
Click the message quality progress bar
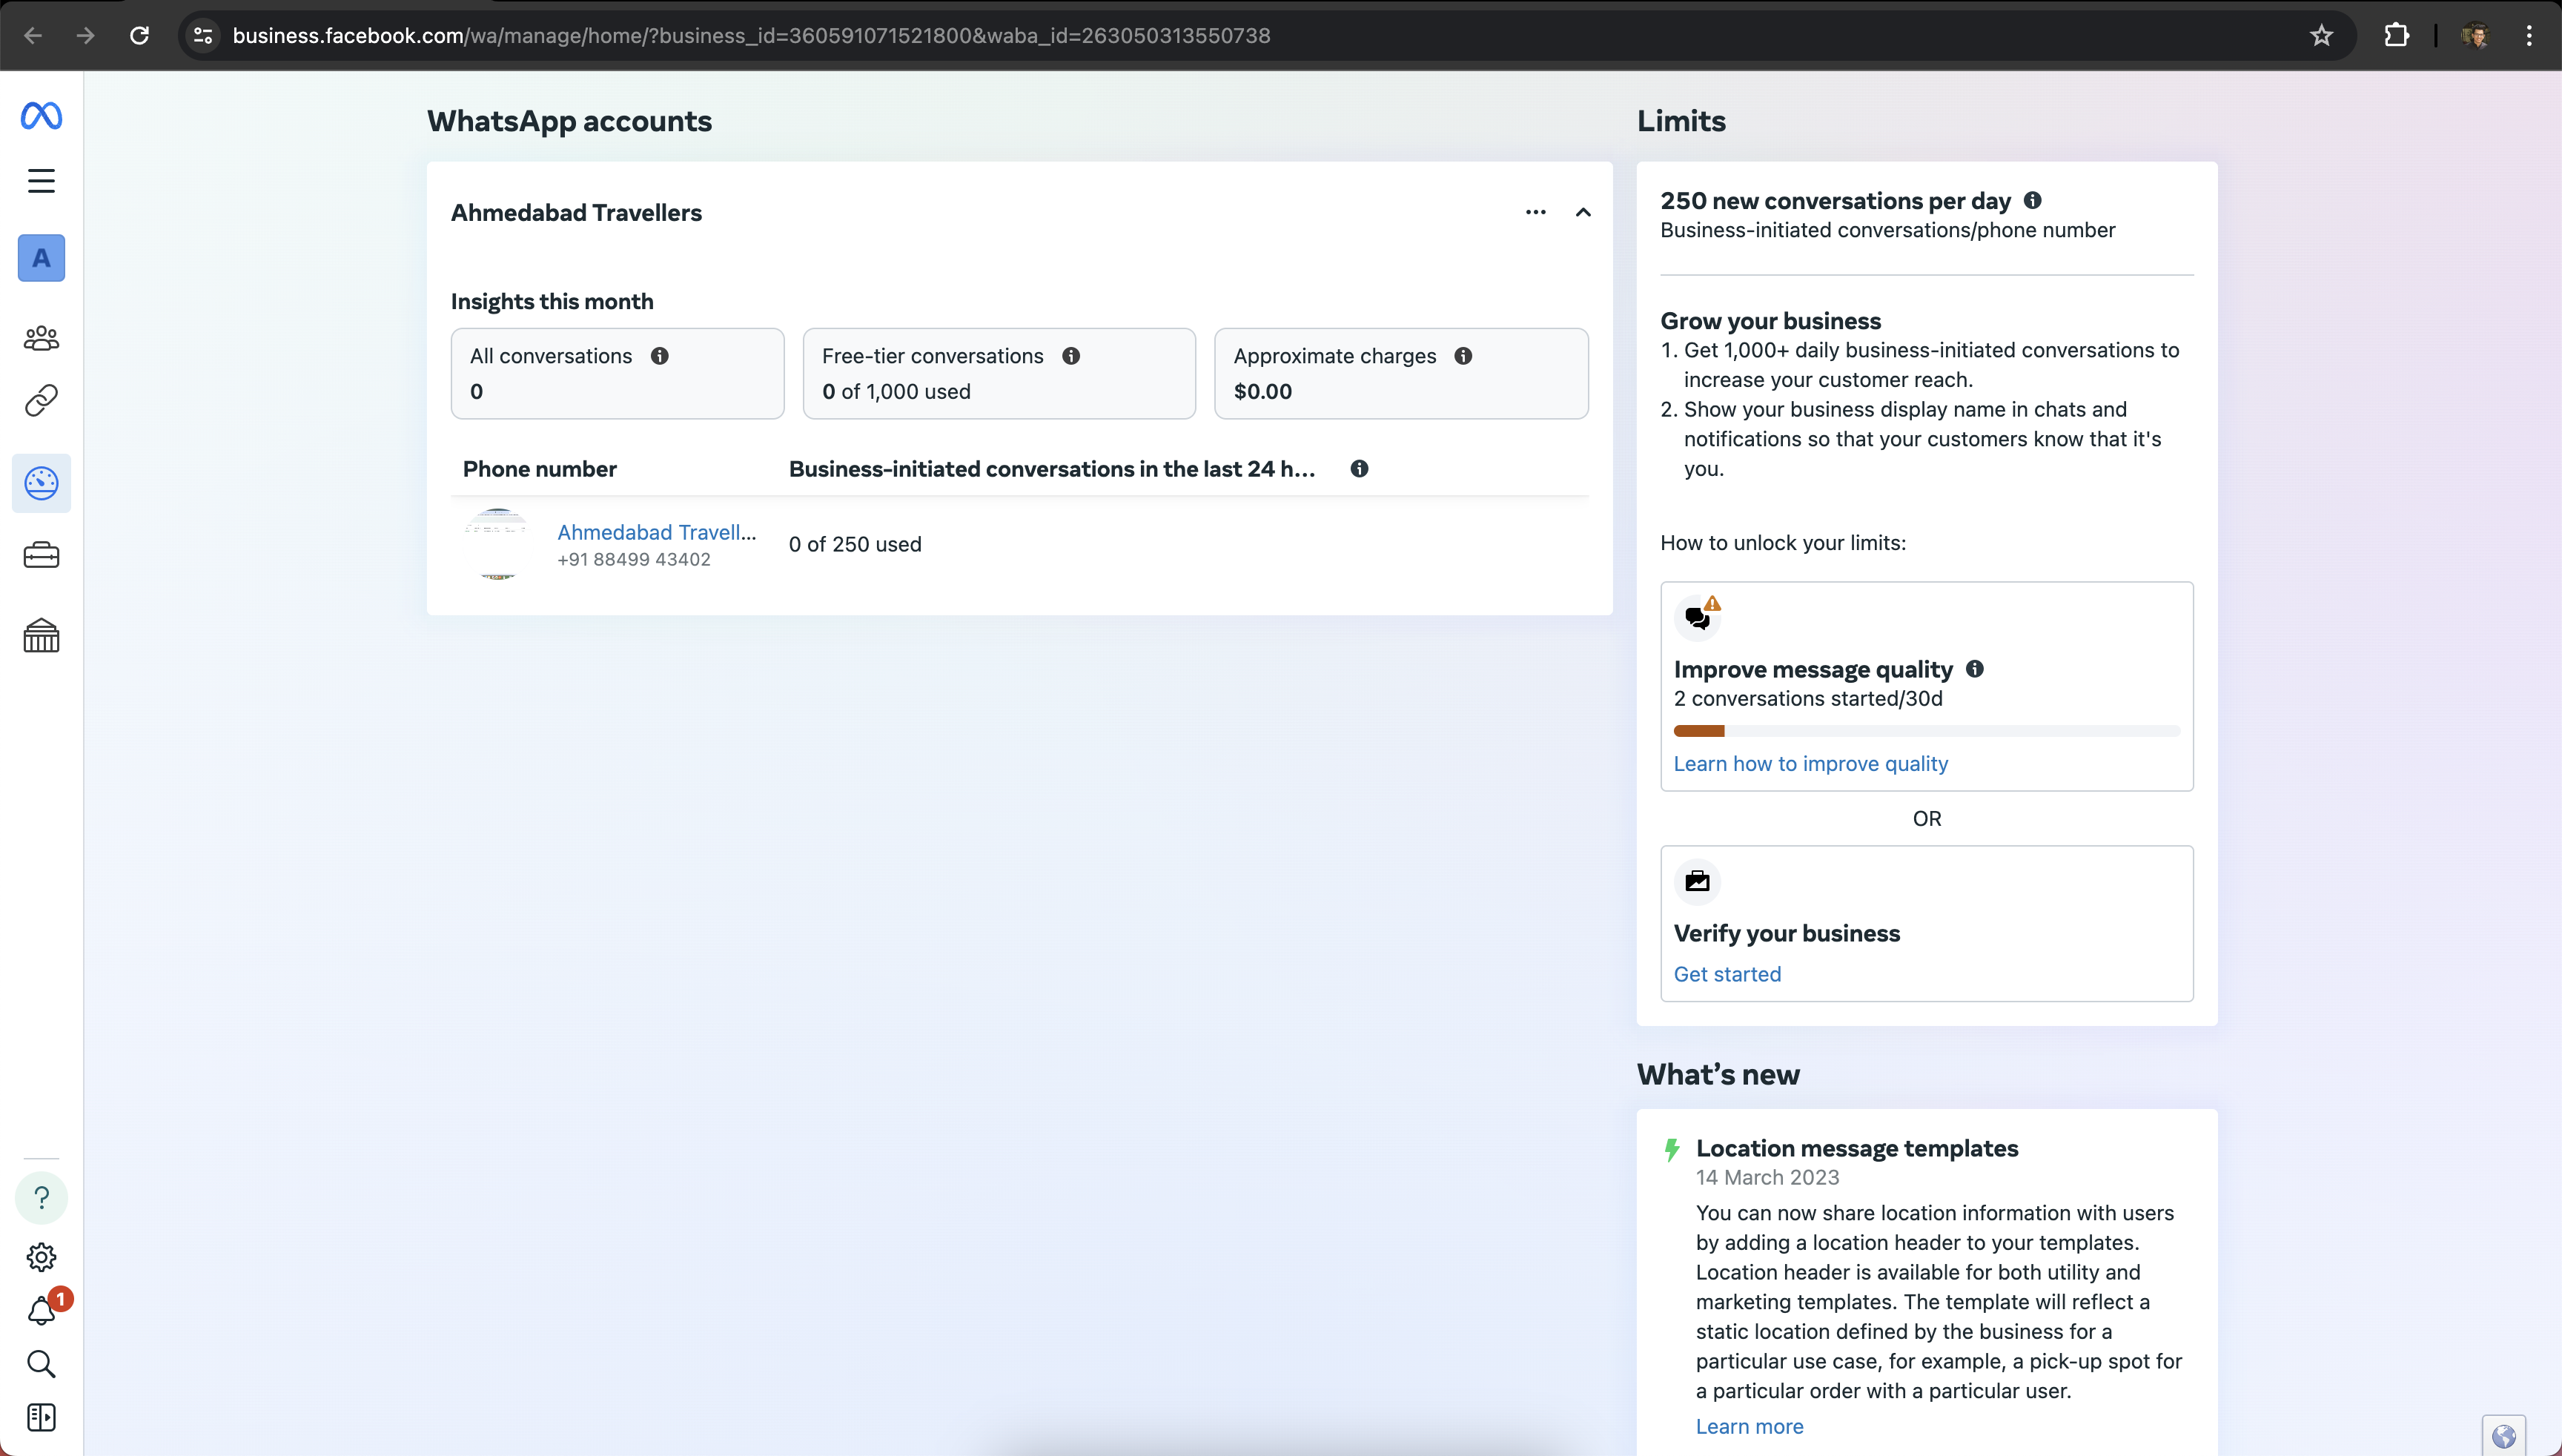coord(1926,731)
